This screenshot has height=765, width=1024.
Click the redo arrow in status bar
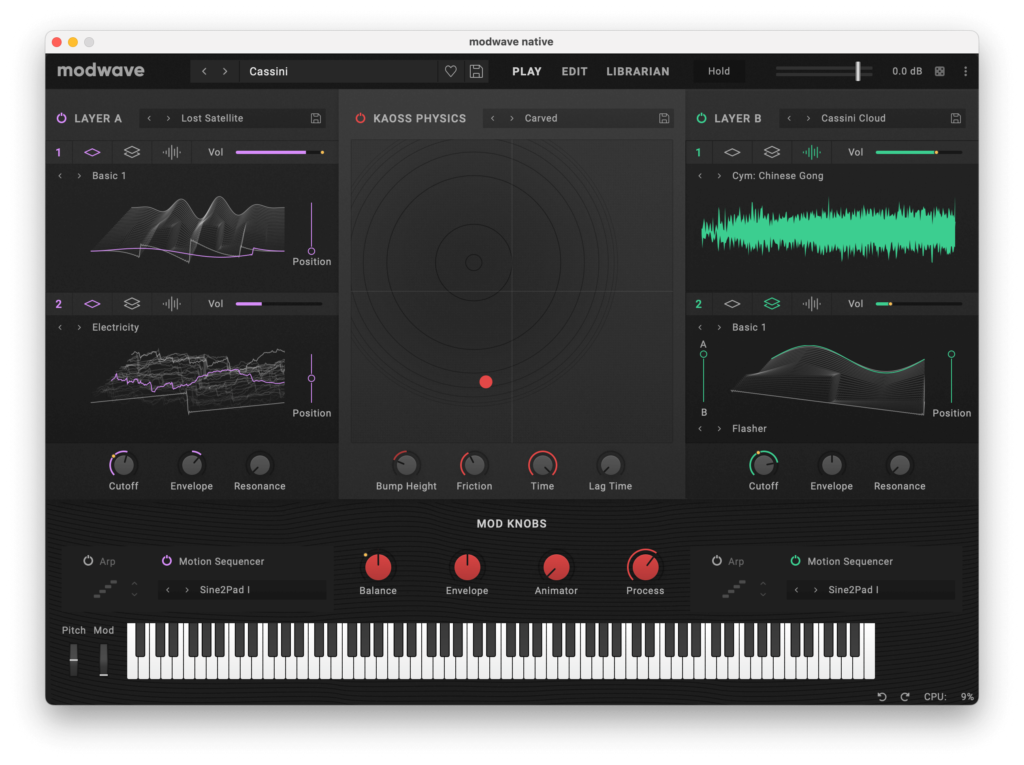pyautogui.click(x=904, y=697)
